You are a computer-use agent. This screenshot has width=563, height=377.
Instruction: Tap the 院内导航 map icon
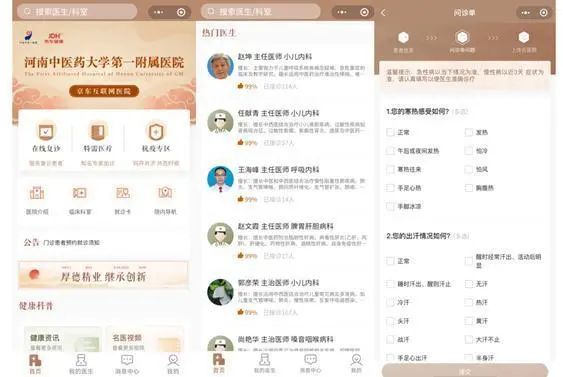click(x=165, y=193)
